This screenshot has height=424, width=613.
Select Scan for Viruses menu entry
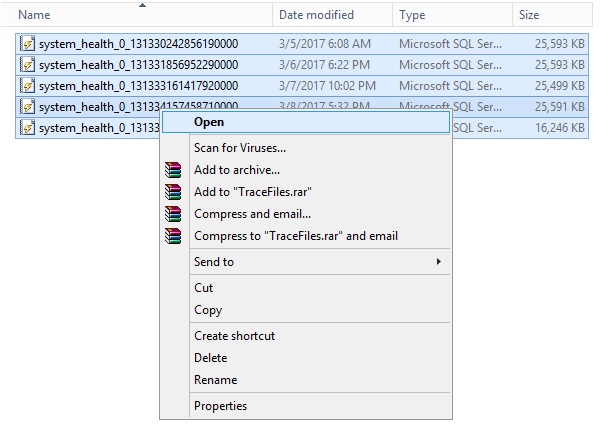(x=240, y=148)
